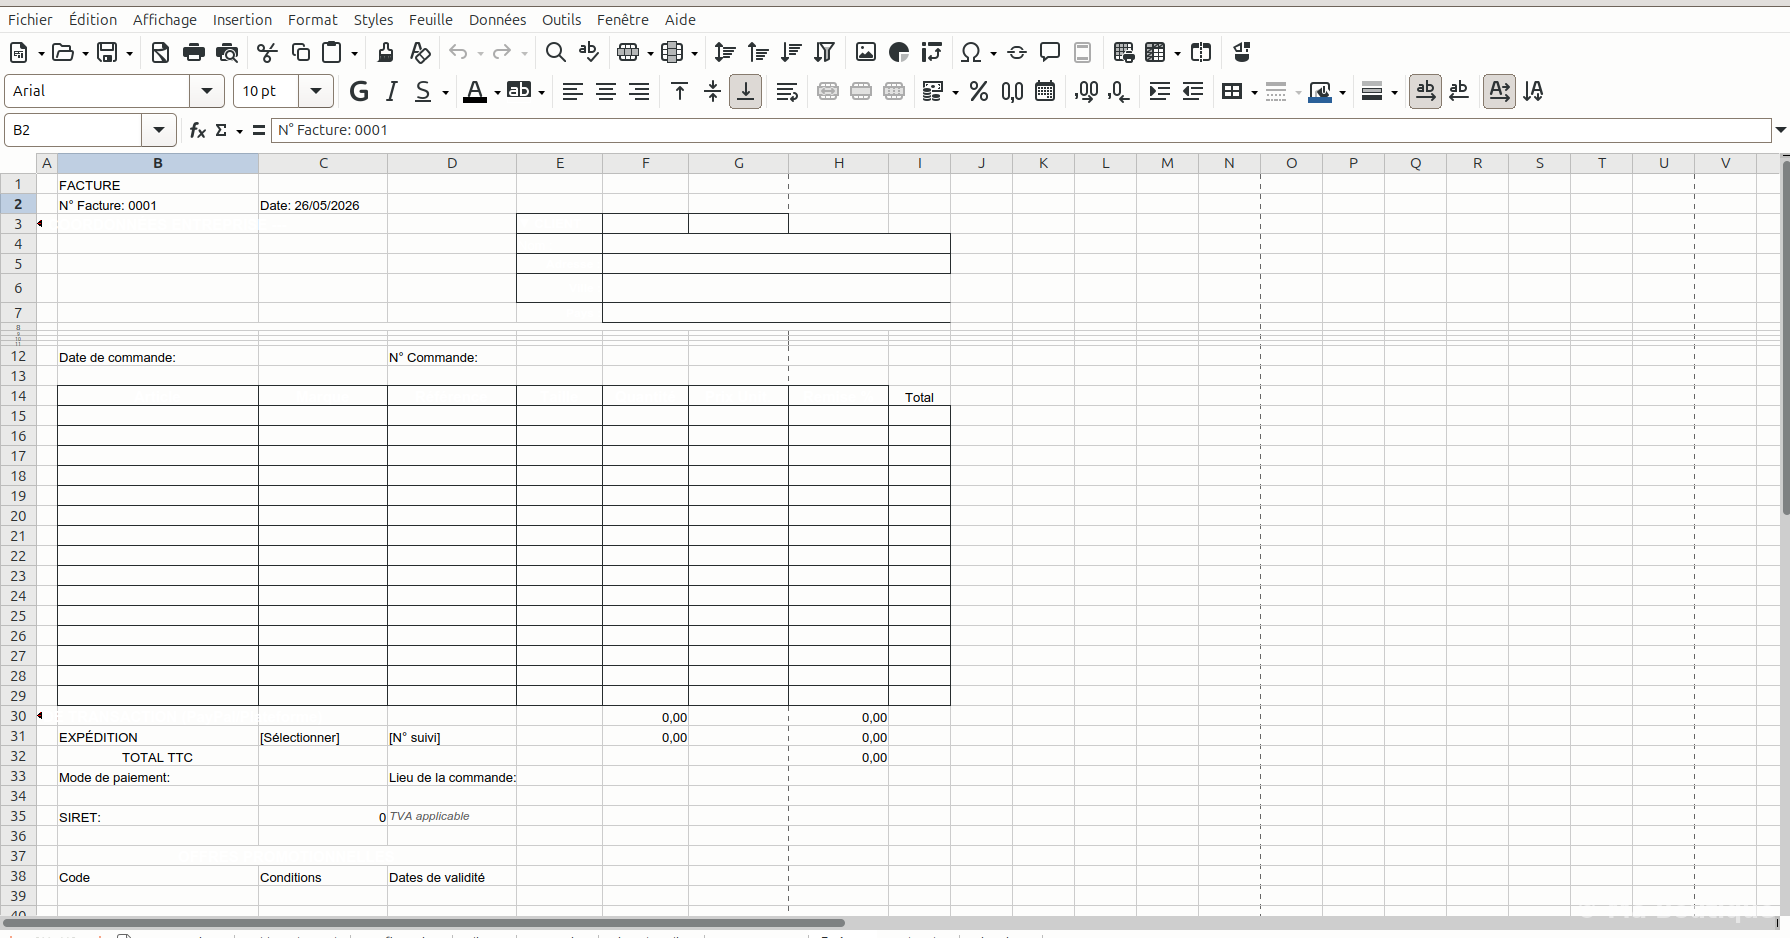This screenshot has width=1790, height=938.
Task: Toggle underline S button
Action: tap(423, 92)
